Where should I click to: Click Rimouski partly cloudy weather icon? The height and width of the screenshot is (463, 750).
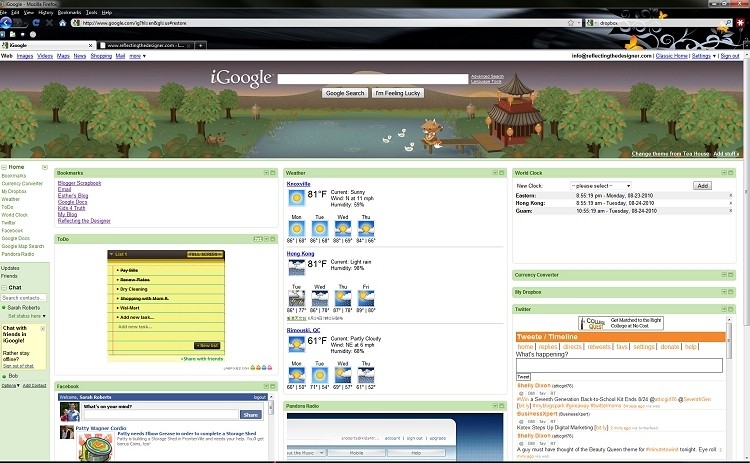coord(296,344)
